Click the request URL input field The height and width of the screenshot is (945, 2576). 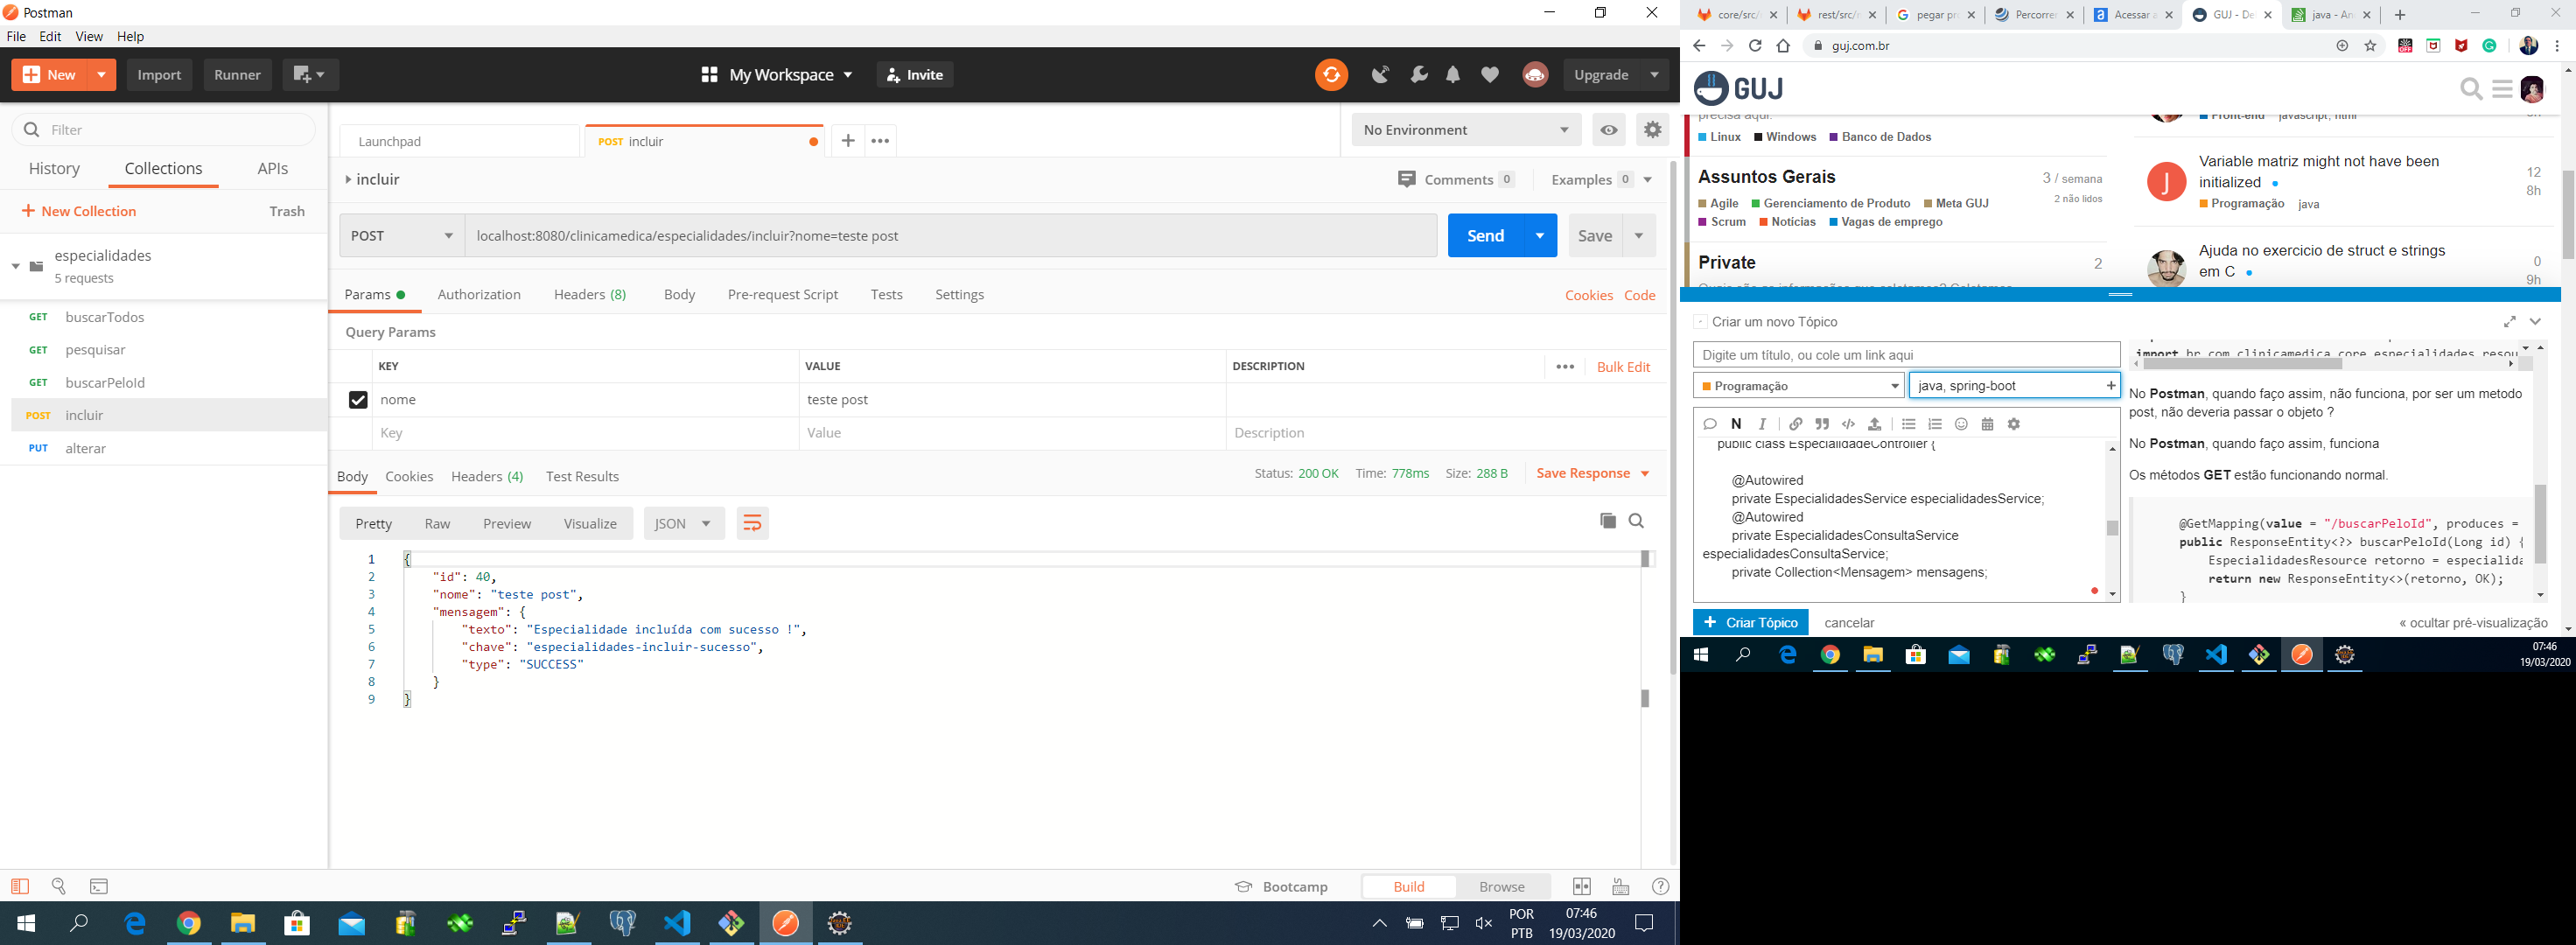pos(950,236)
